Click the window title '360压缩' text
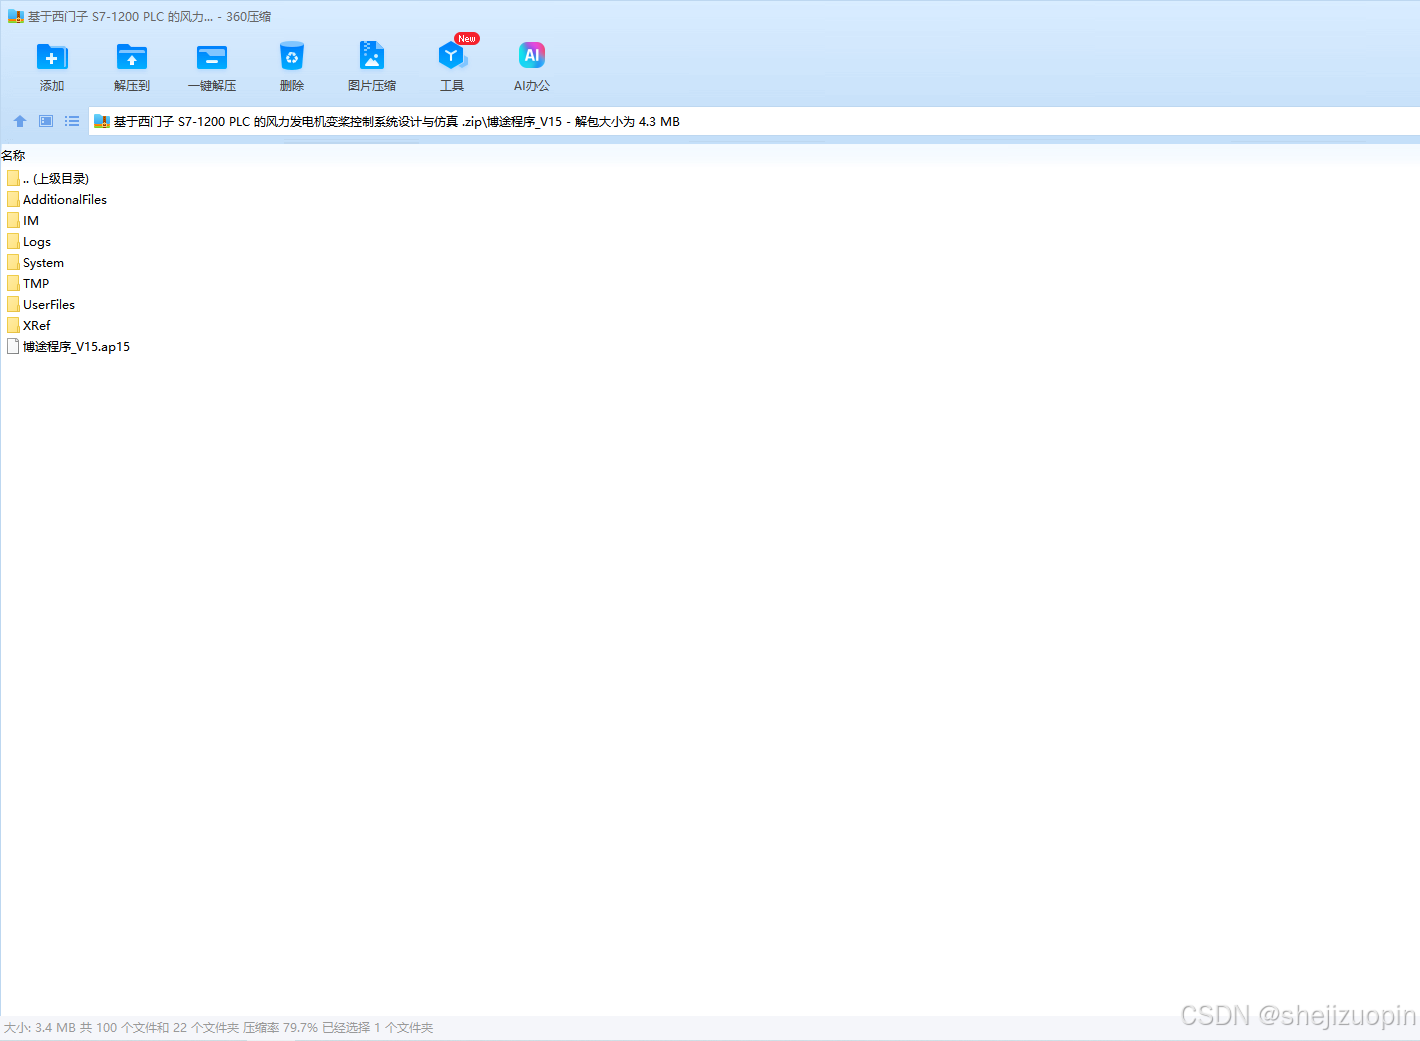 point(248,17)
